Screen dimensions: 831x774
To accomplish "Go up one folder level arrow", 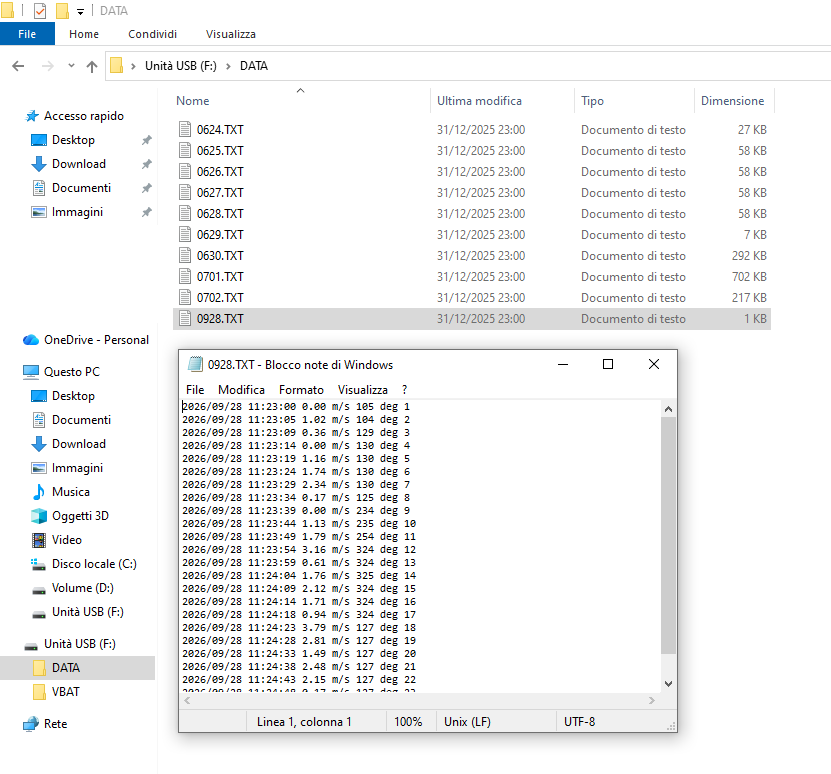I will [x=92, y=66].
